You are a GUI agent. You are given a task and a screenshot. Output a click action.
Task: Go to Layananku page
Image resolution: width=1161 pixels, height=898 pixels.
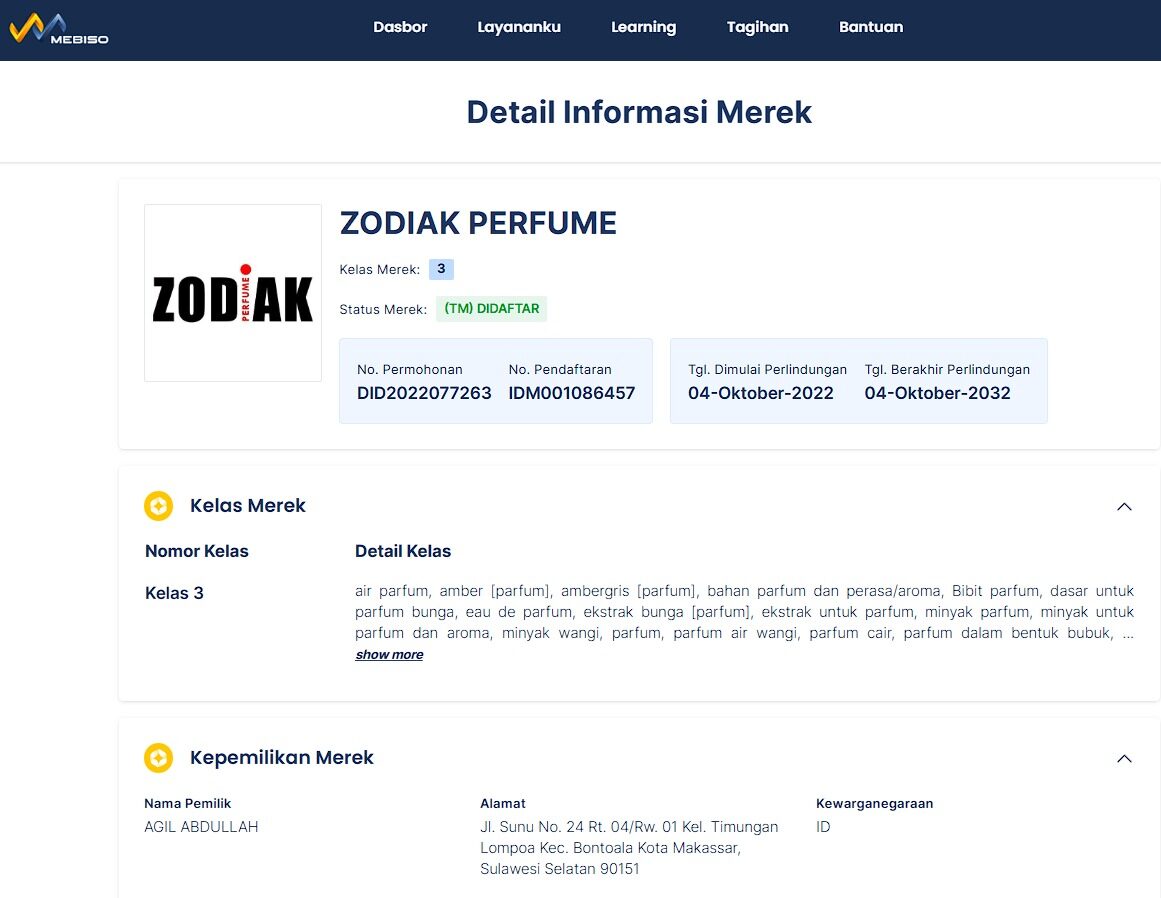pos(518,27)
